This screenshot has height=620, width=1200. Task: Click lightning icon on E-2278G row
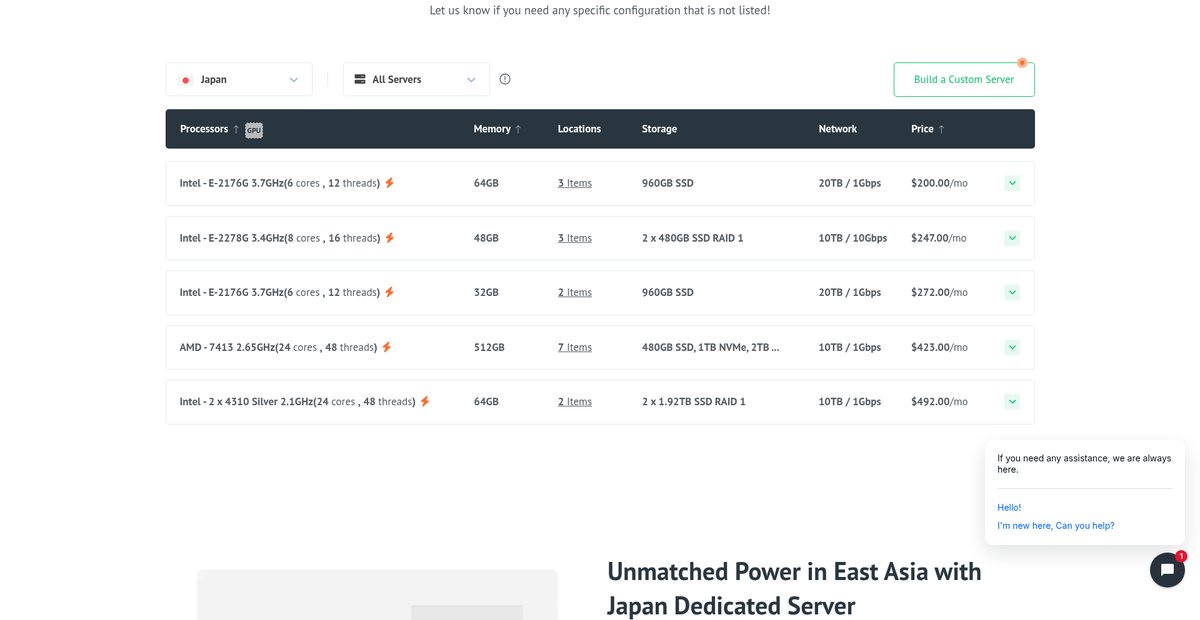(390, 238)
